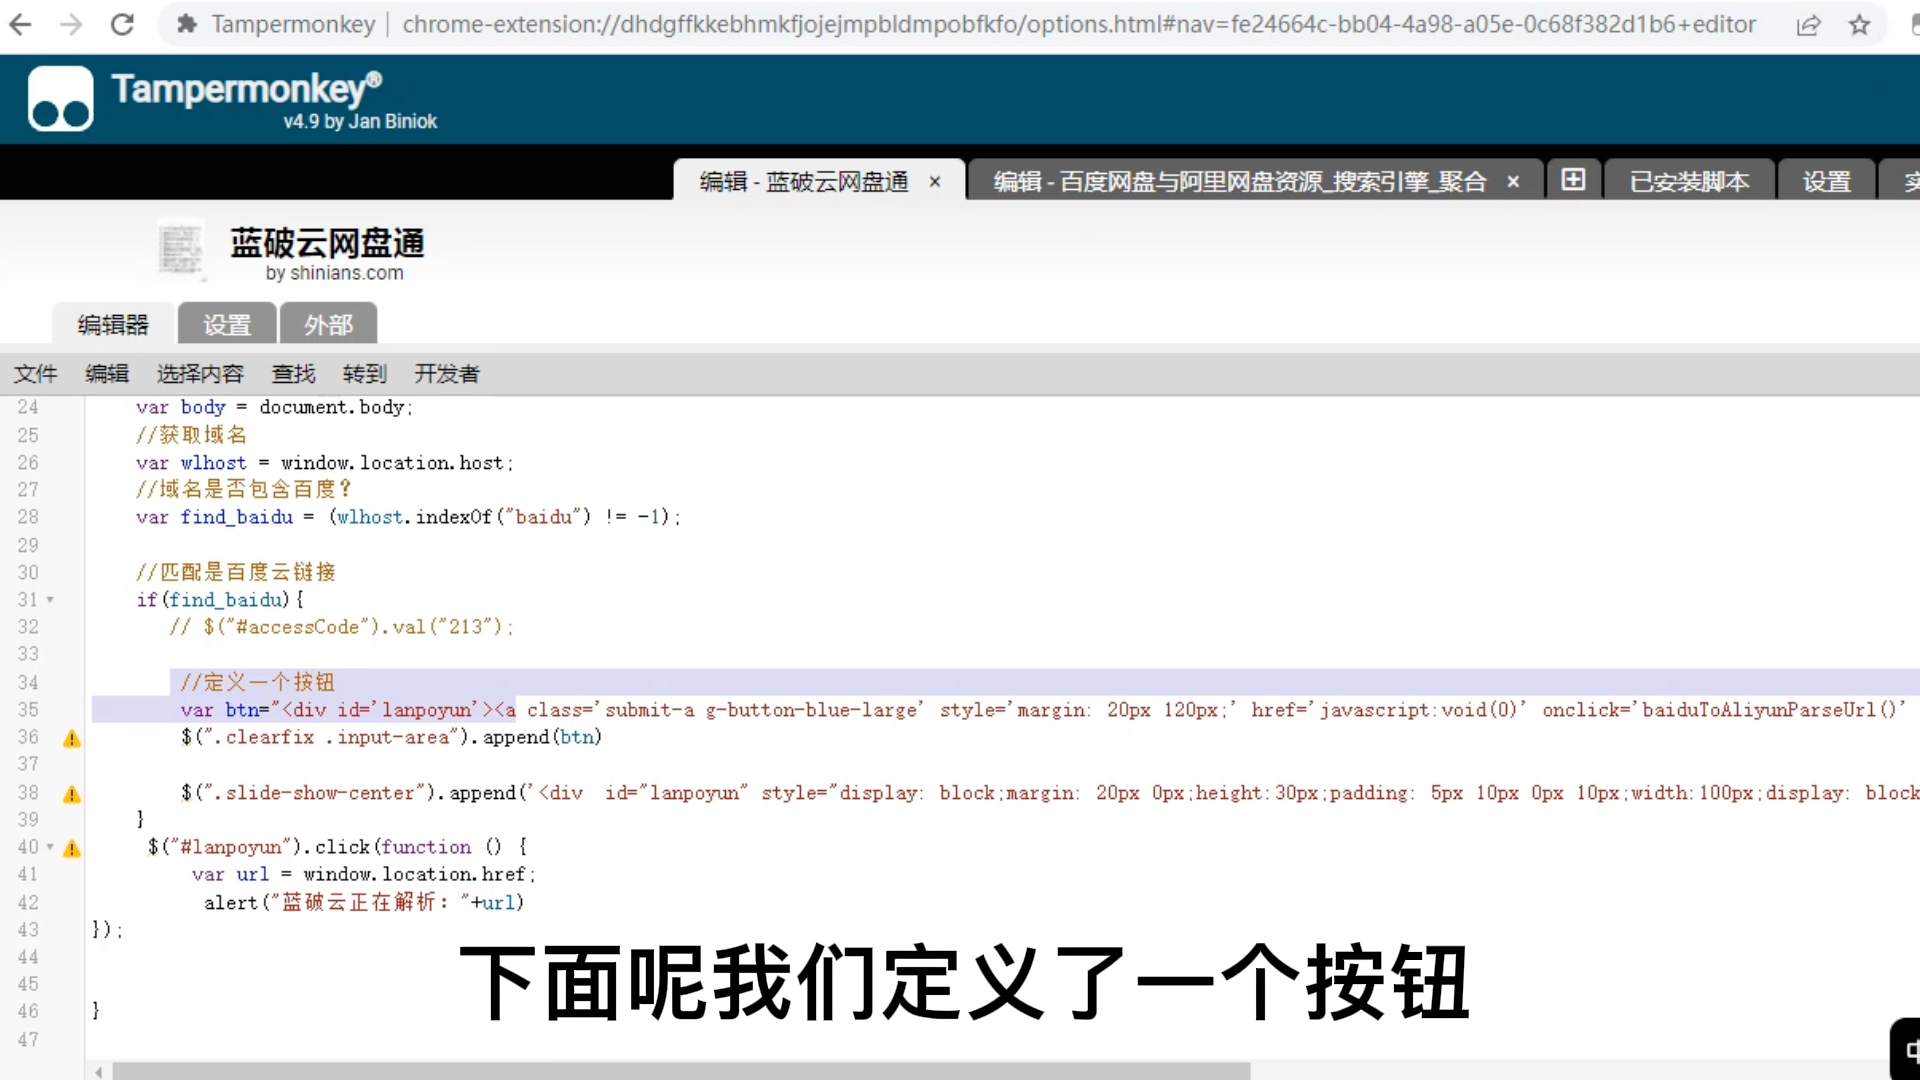
Task: Click the script icon beside 蓝破云网盘通
Action: click(x=181, y=249)
